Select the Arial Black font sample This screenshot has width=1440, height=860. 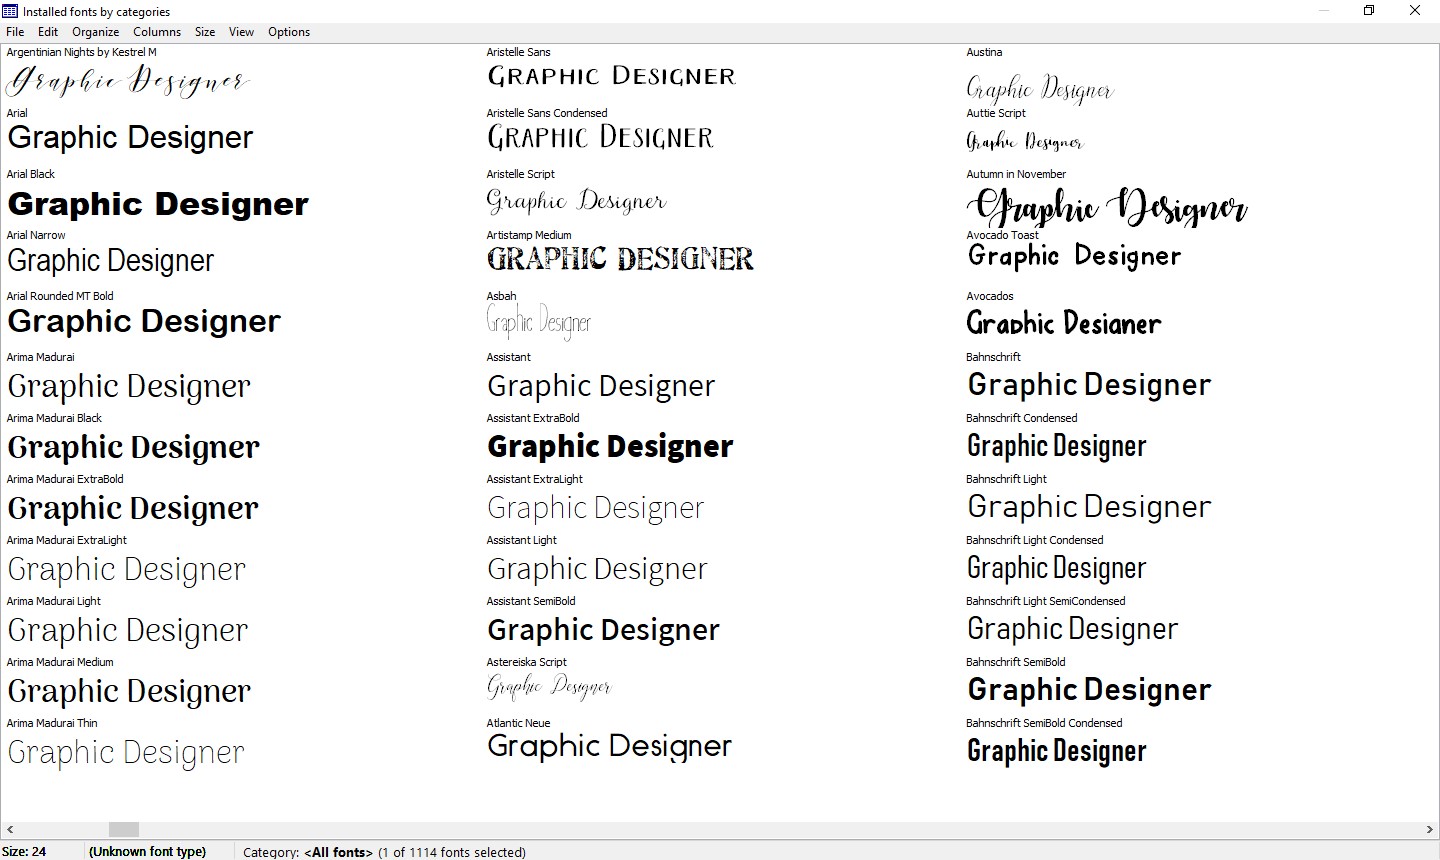click(x=158, y=204)
